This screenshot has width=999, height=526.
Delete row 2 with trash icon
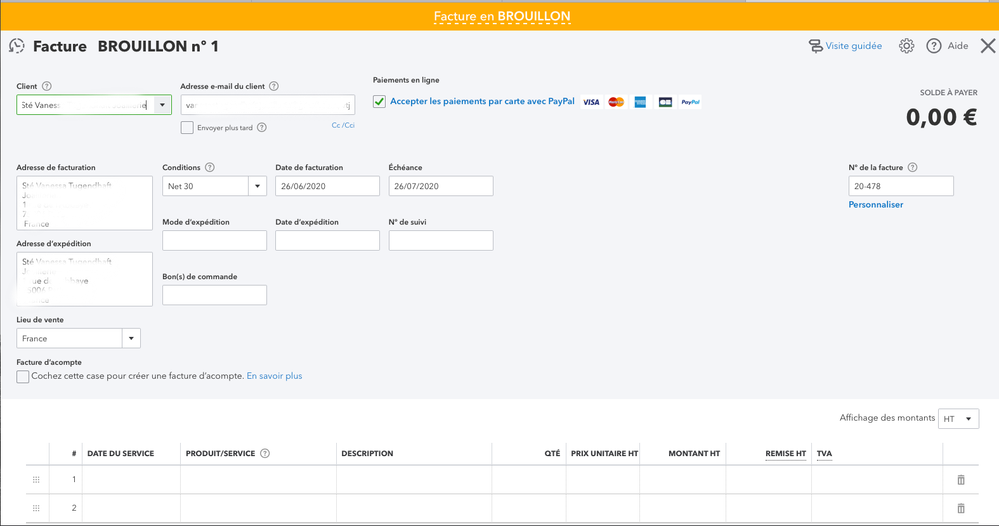(x=961, y=508)
